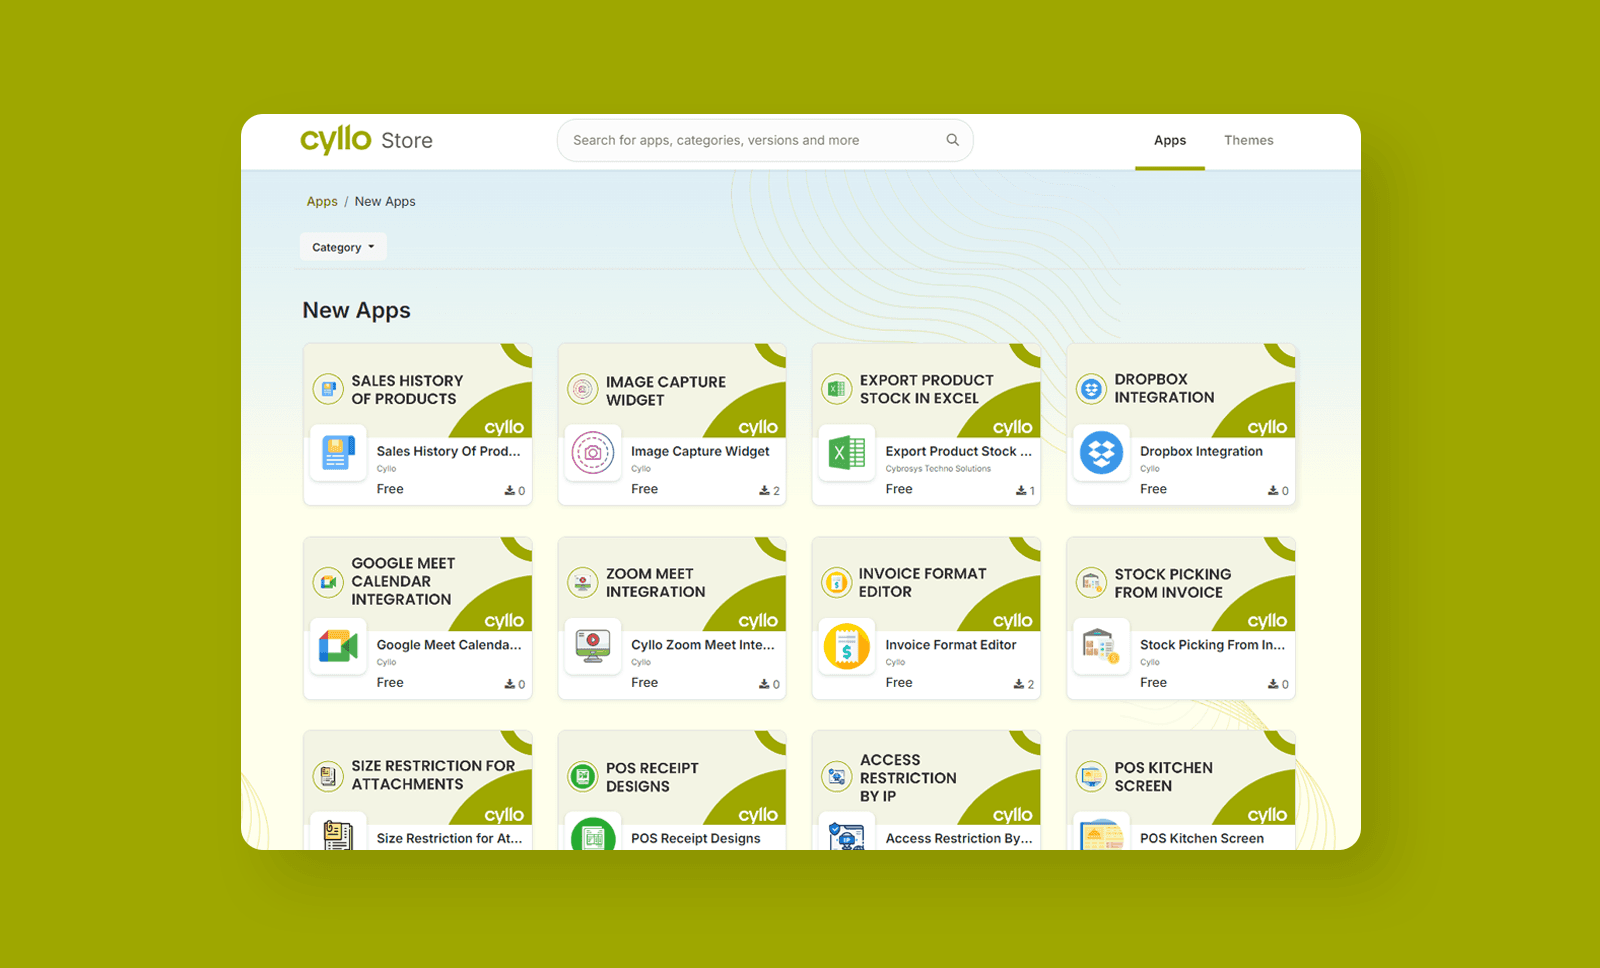Switch to the Themes tab
The width and height of the screenshot is (1600, 968).
[x=1248, y=140]
